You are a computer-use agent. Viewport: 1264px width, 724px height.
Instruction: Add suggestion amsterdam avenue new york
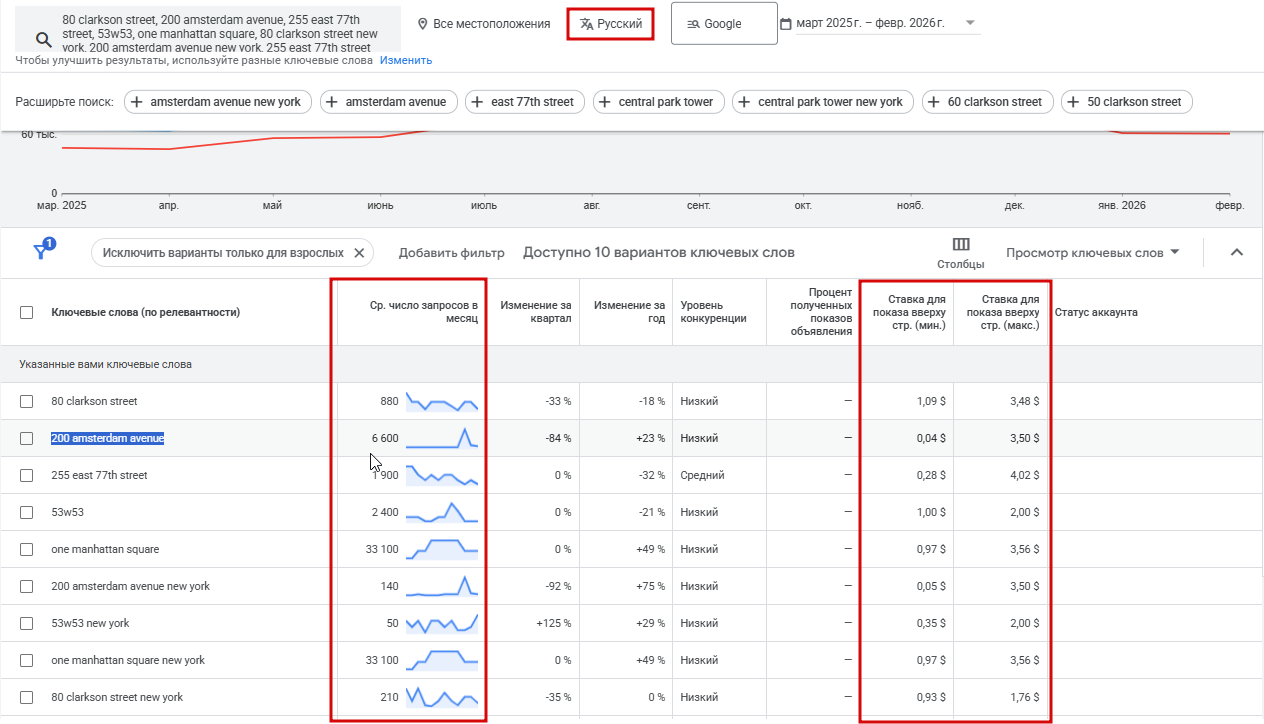[218, 102]
